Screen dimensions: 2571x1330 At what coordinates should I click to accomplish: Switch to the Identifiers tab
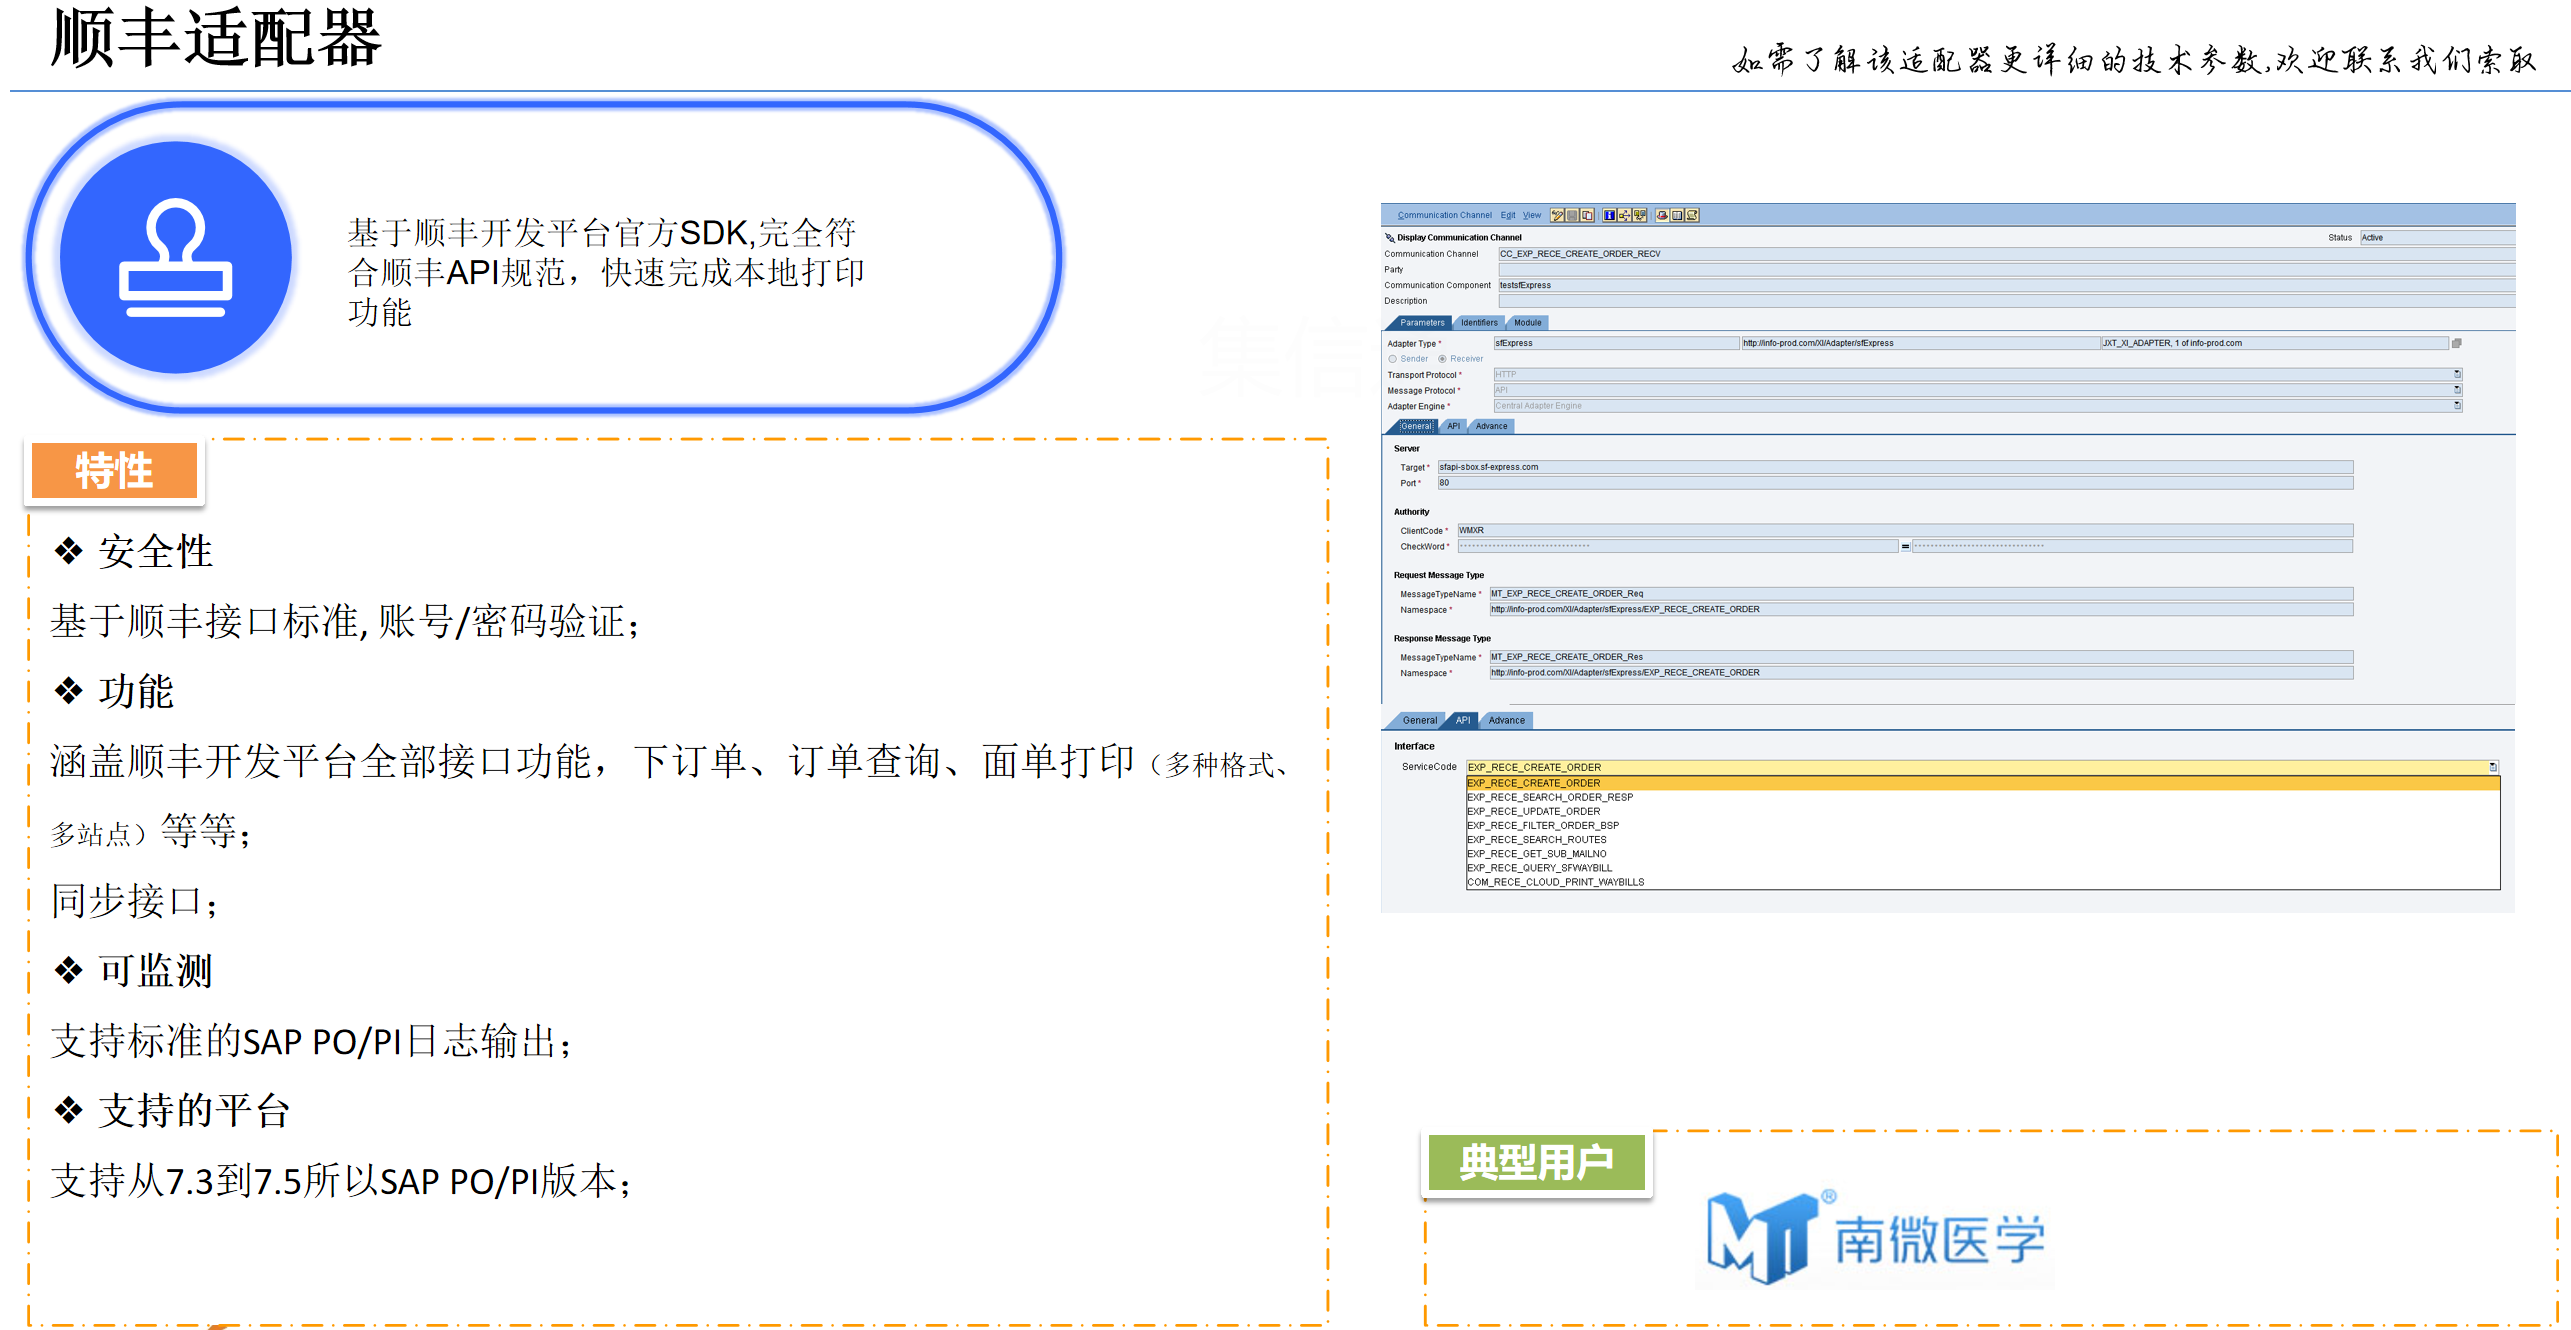point(1479,323)
